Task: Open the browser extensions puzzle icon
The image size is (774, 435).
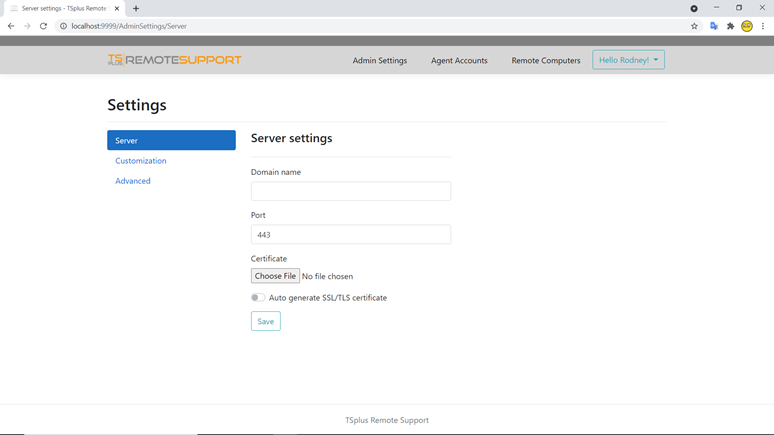Action: tap(730, 26)
